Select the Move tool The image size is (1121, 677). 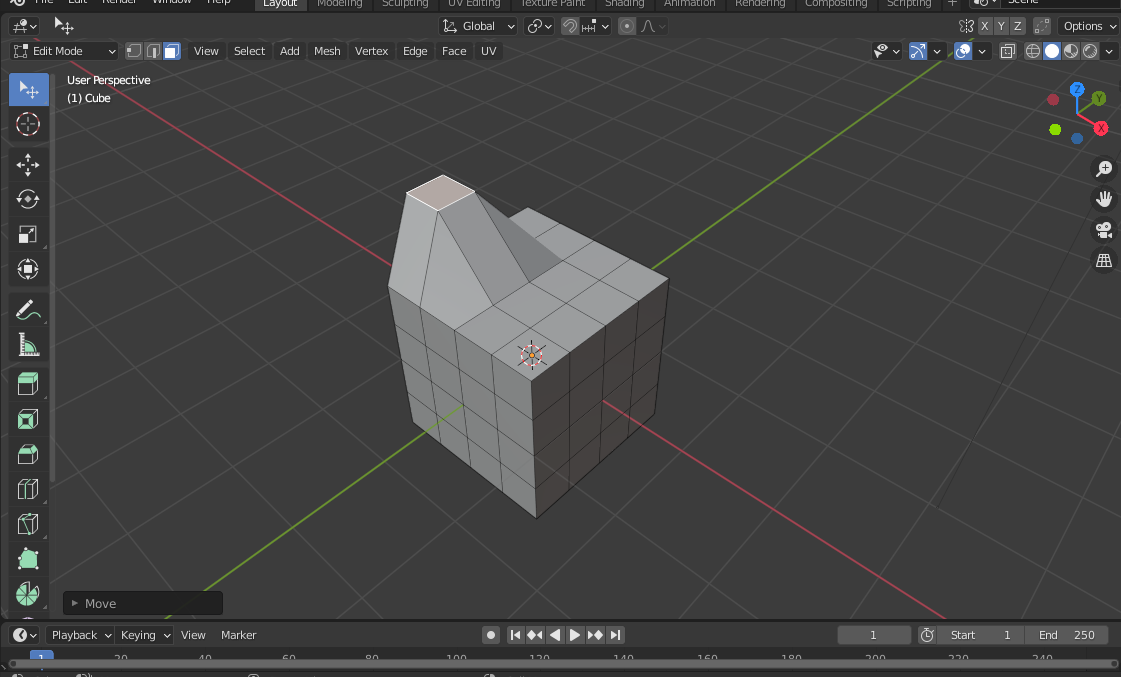click(29, 164)
